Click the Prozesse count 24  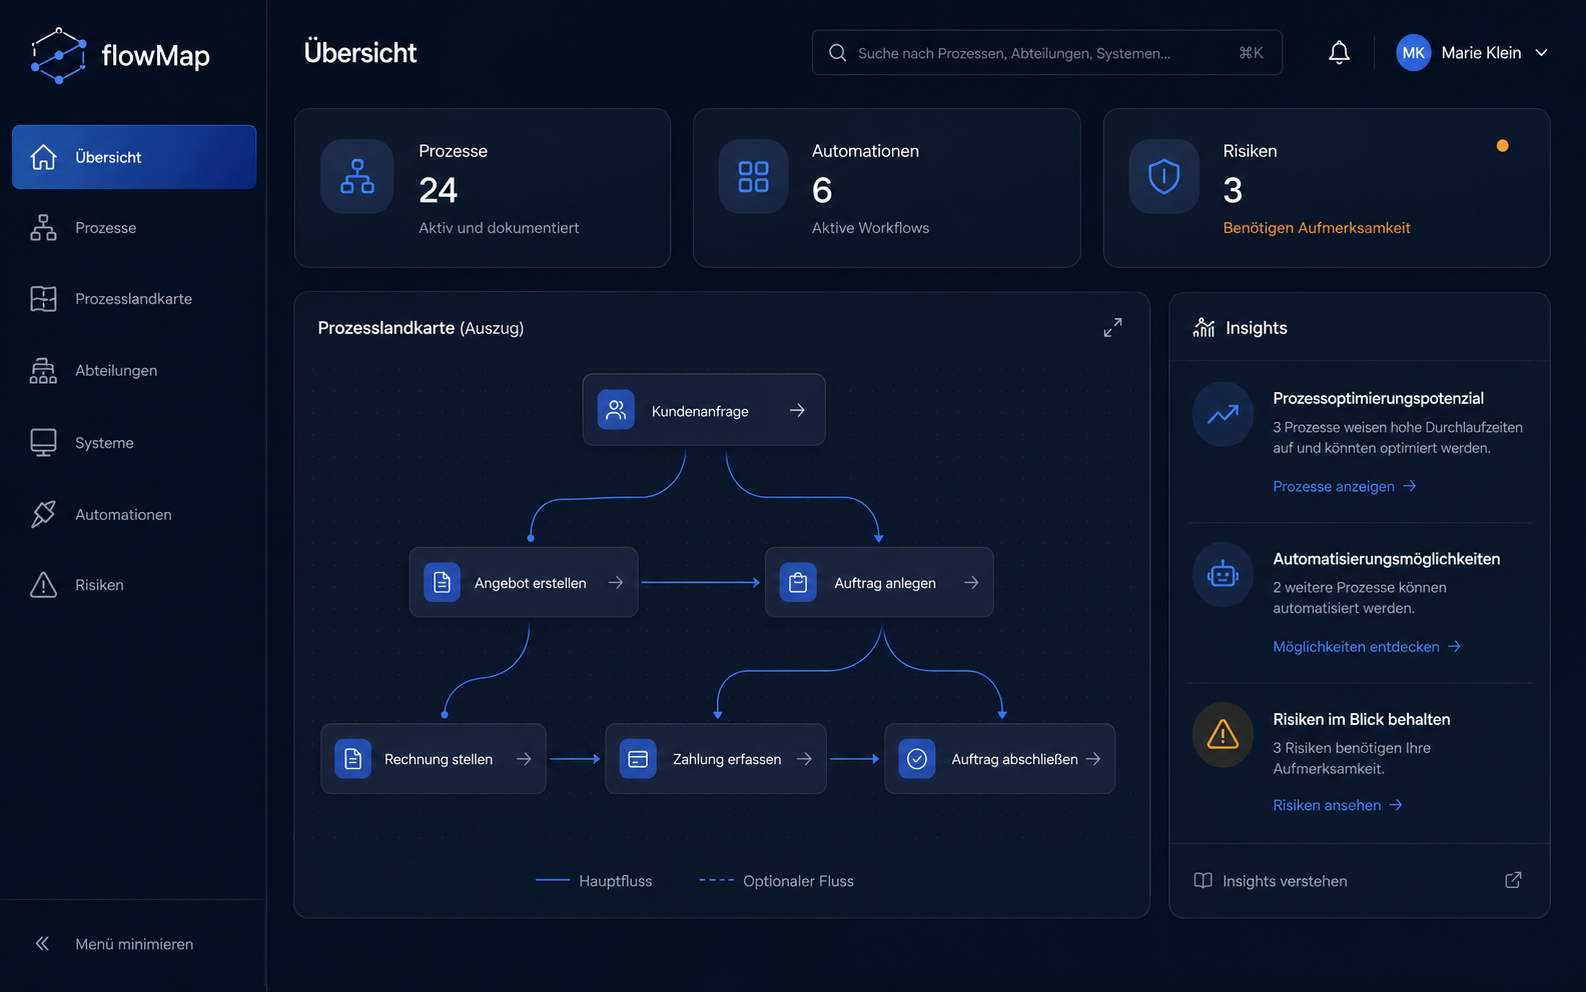coord(438,190)
